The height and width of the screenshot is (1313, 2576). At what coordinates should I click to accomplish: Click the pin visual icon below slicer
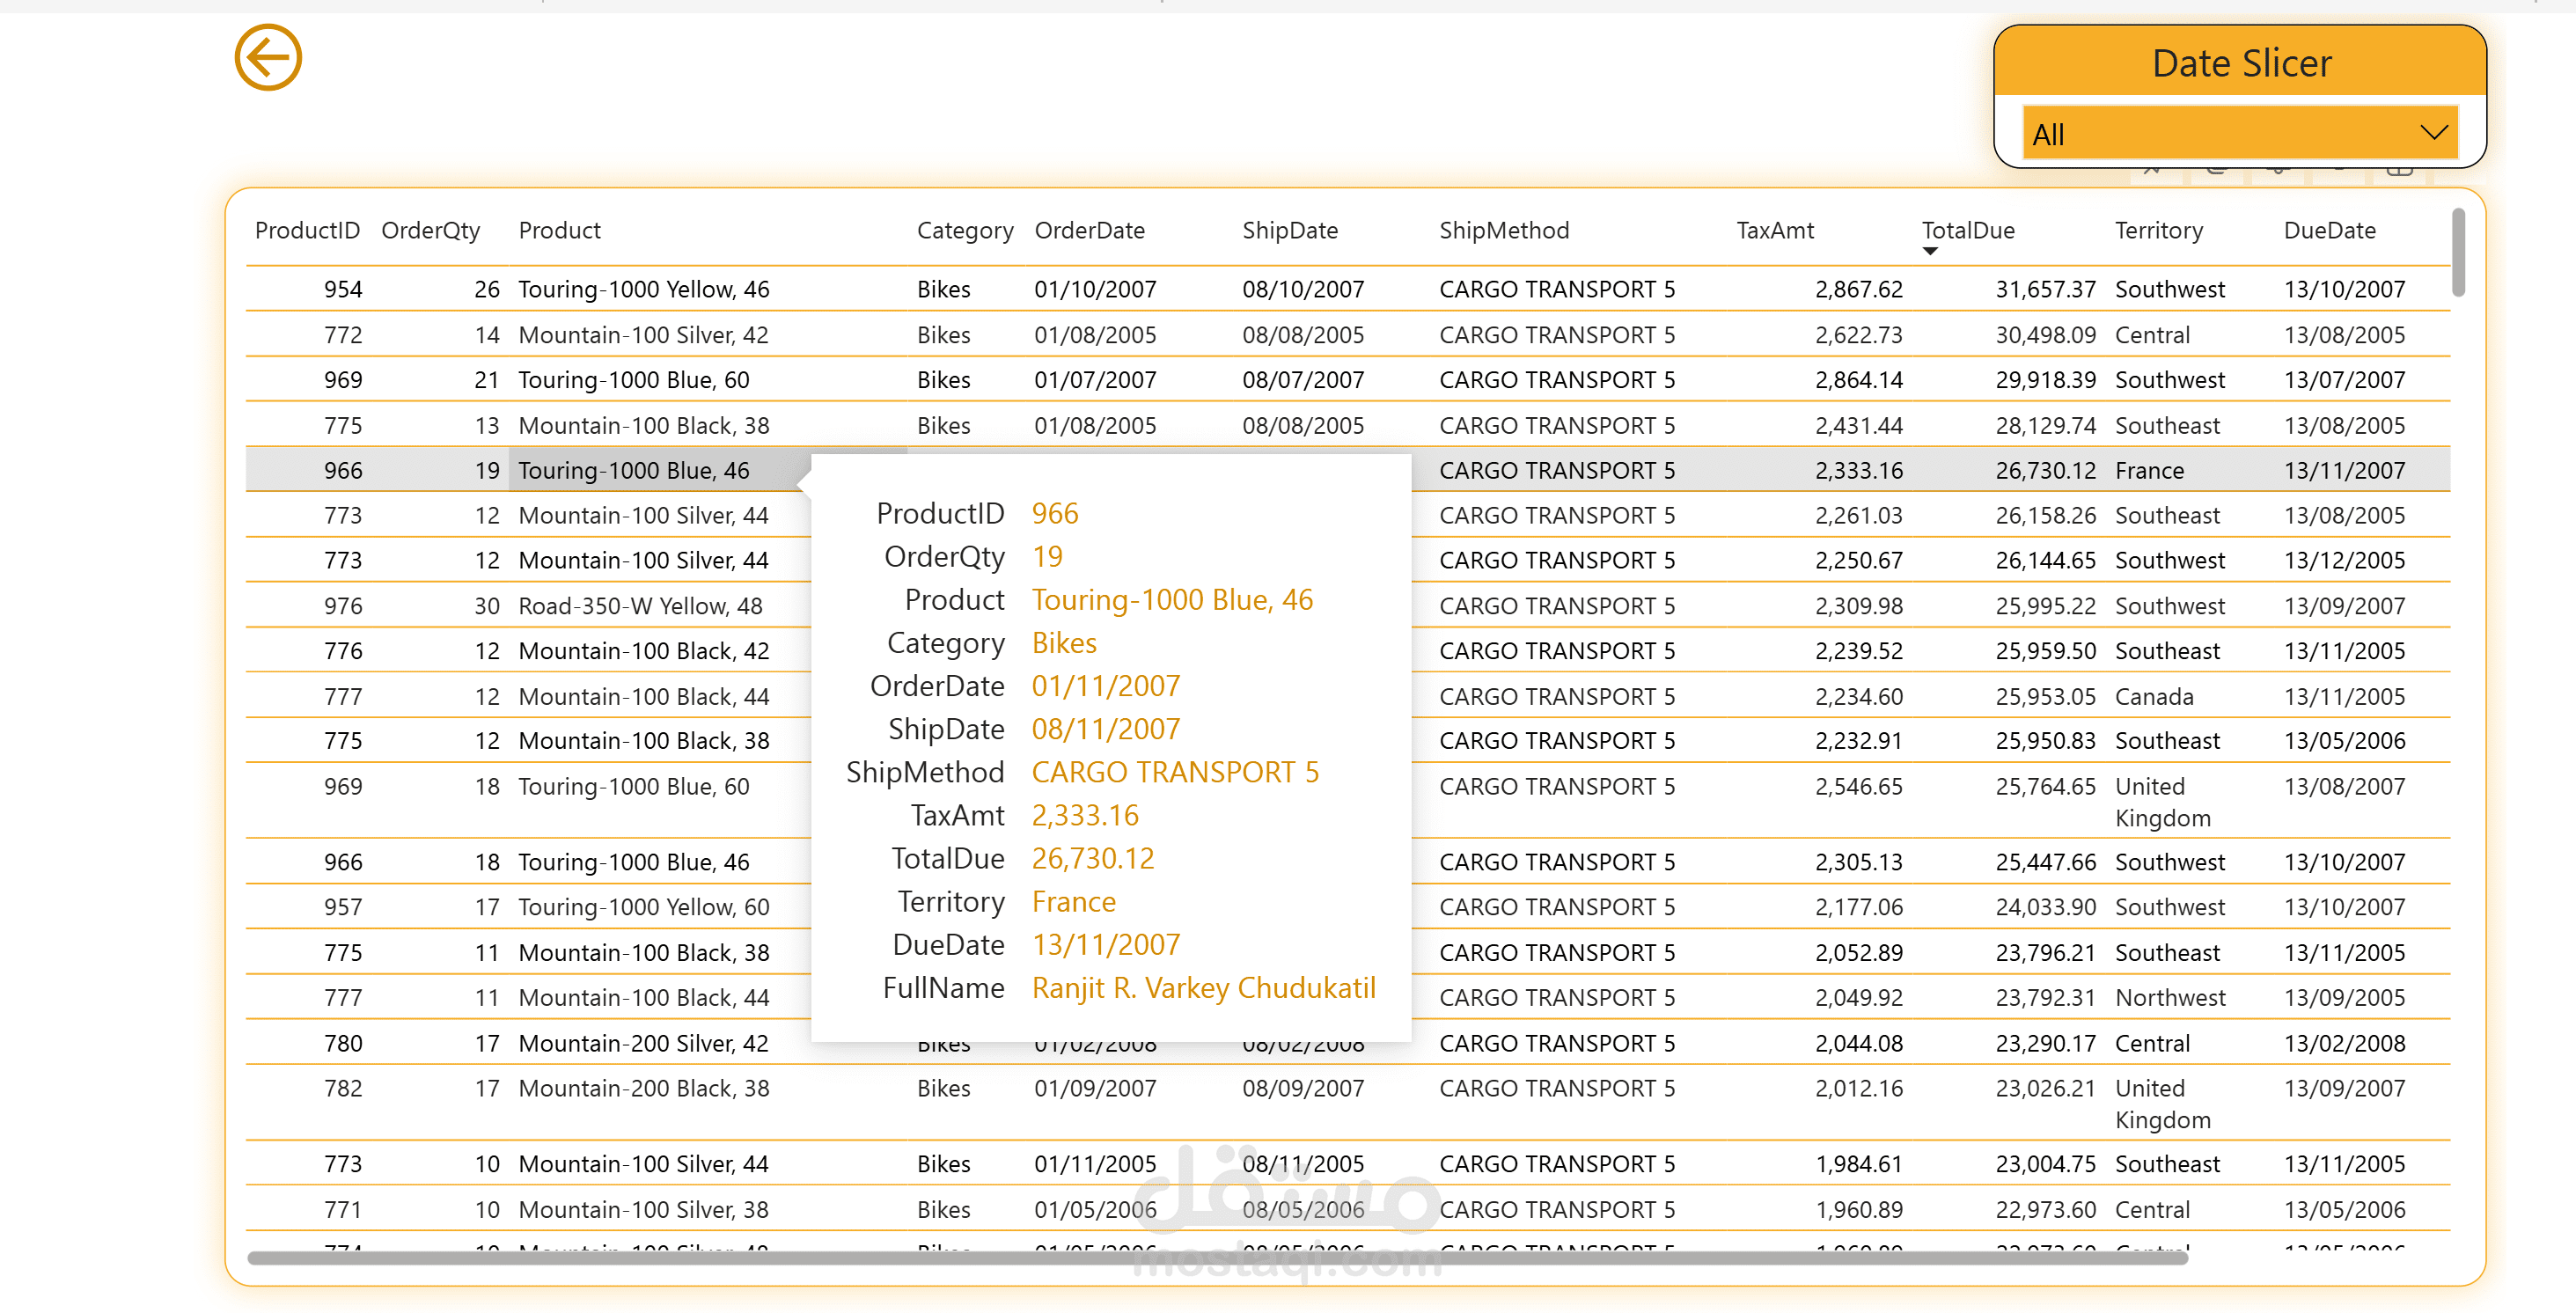pyautogui.click(x=2153, y=172)
